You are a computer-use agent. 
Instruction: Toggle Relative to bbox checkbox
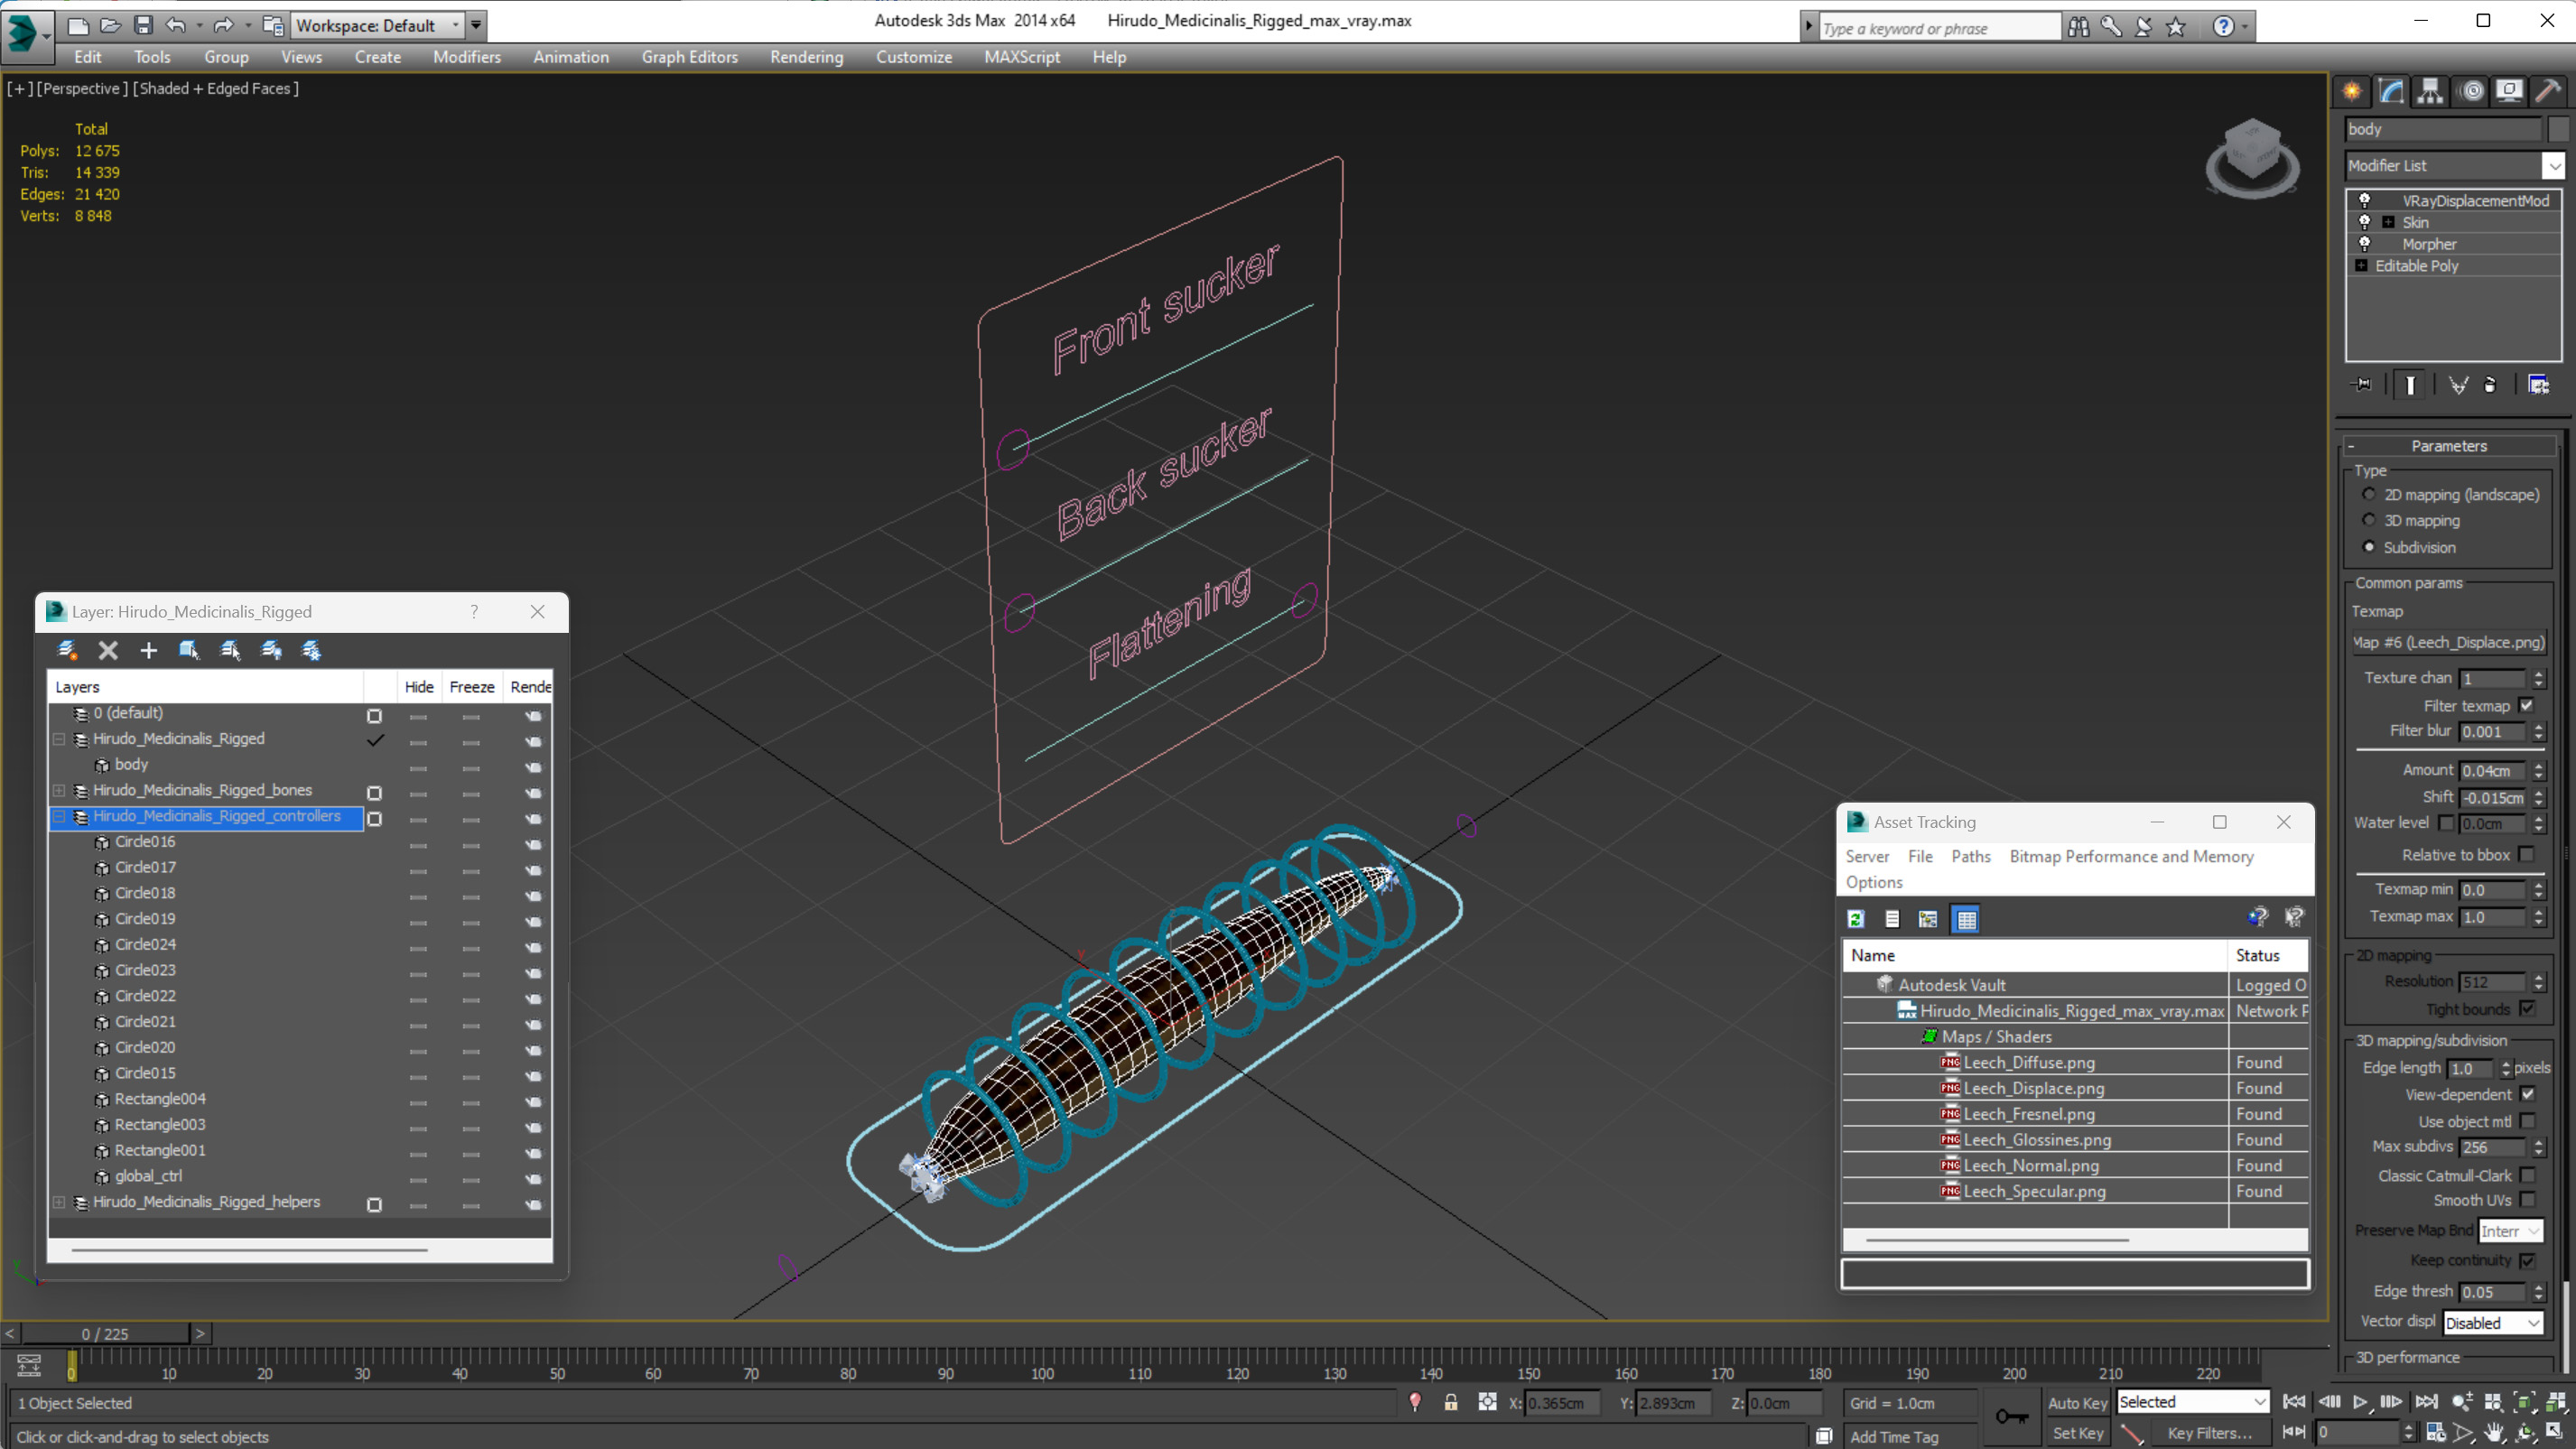[2527, 854]
